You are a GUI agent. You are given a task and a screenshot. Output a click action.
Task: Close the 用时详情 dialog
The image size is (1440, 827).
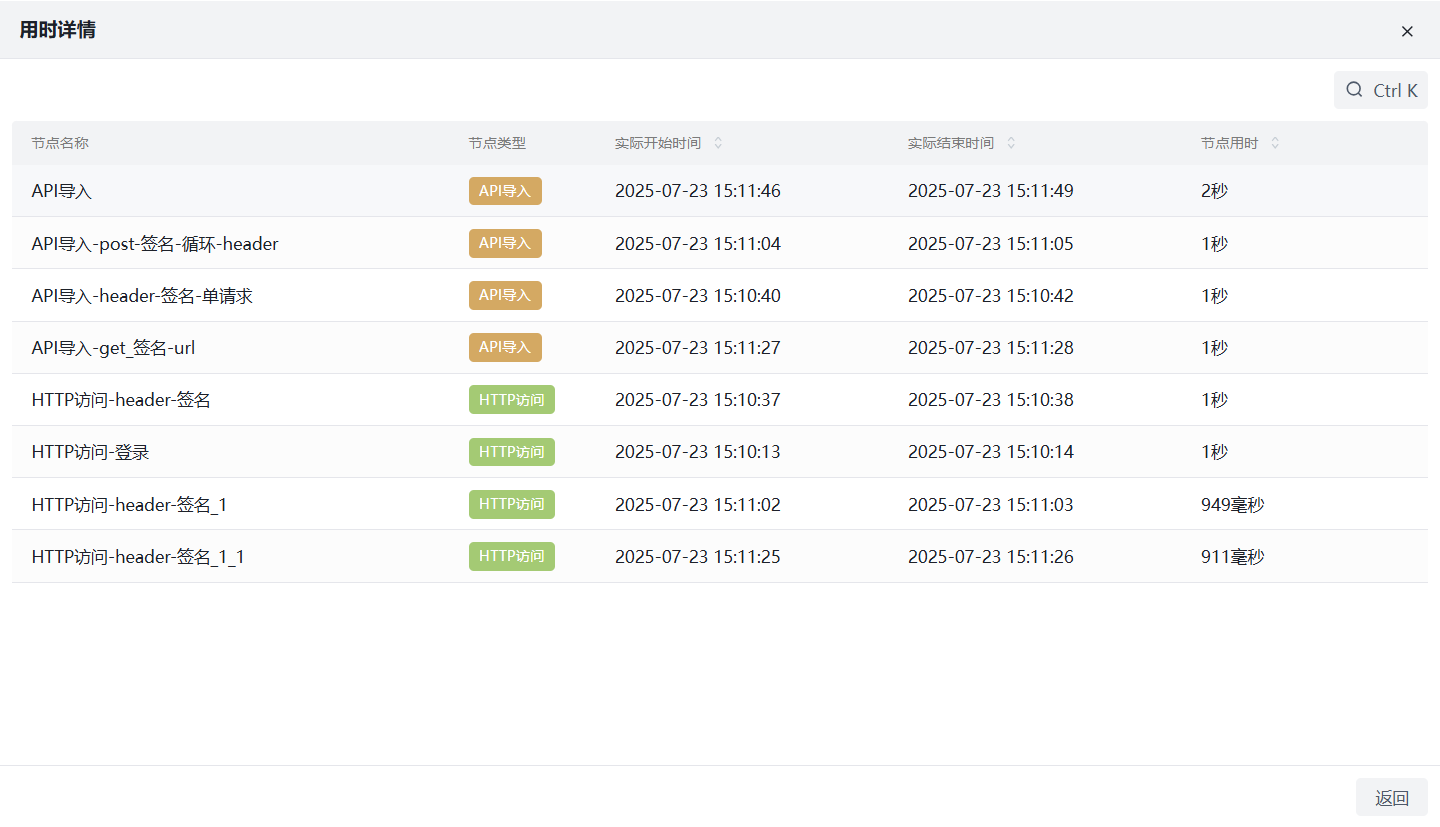click(1407, 31)
